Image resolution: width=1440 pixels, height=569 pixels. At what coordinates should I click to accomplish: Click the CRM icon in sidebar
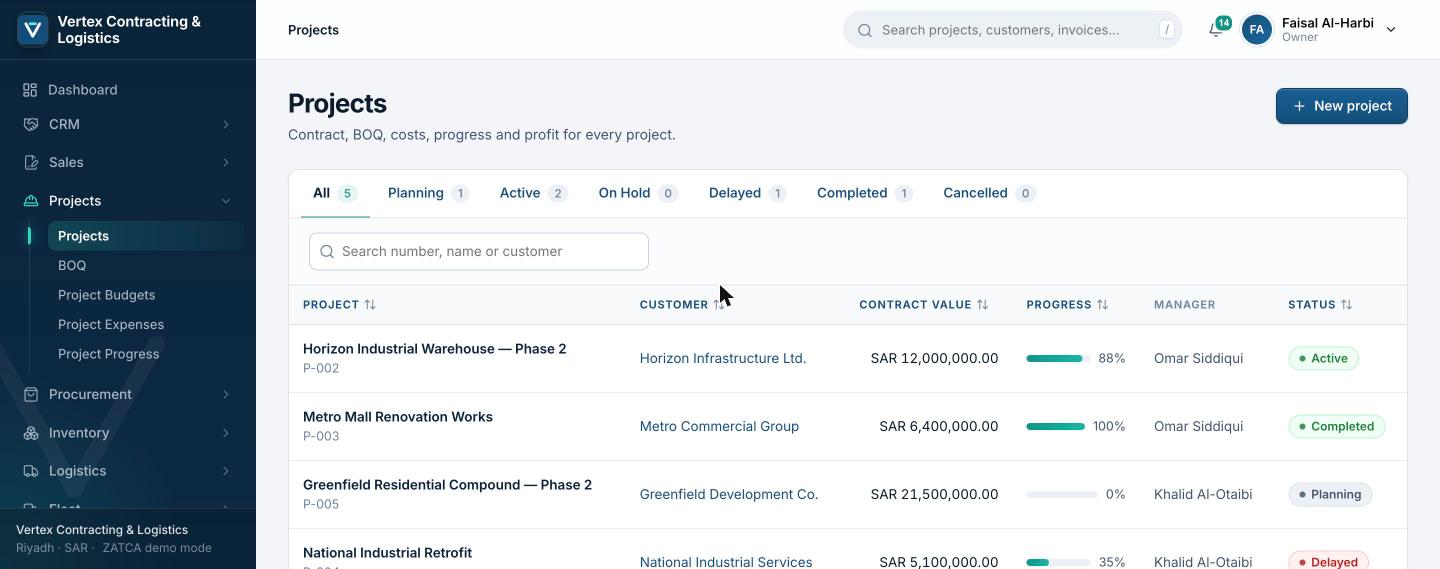click(31, 124)
